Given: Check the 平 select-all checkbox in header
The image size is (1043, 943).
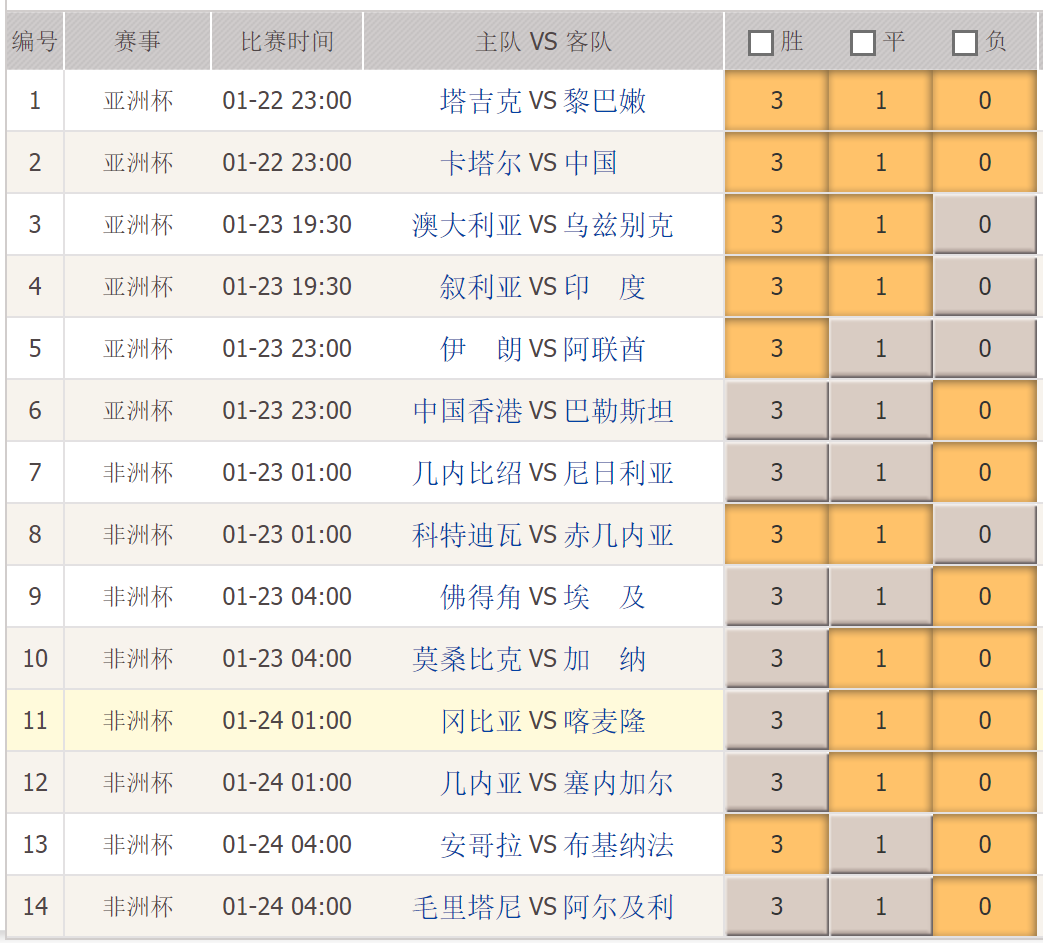Looking at the screenshot, I should pyautogui.click(x=863, y=43).
